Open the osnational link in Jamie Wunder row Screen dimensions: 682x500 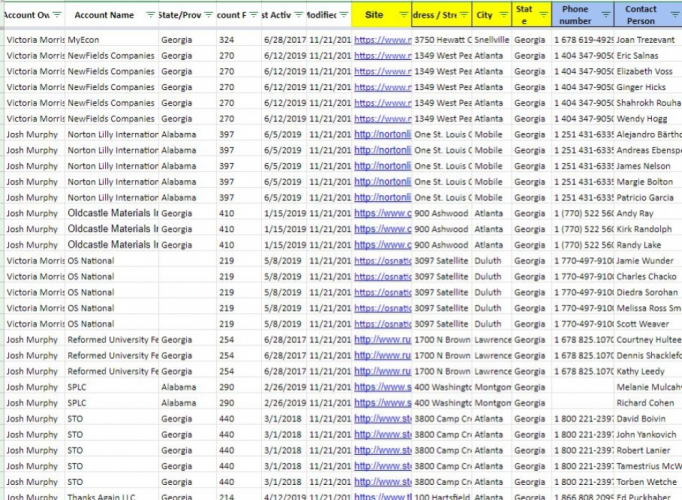pyautogui.click(x=382, y=260)
